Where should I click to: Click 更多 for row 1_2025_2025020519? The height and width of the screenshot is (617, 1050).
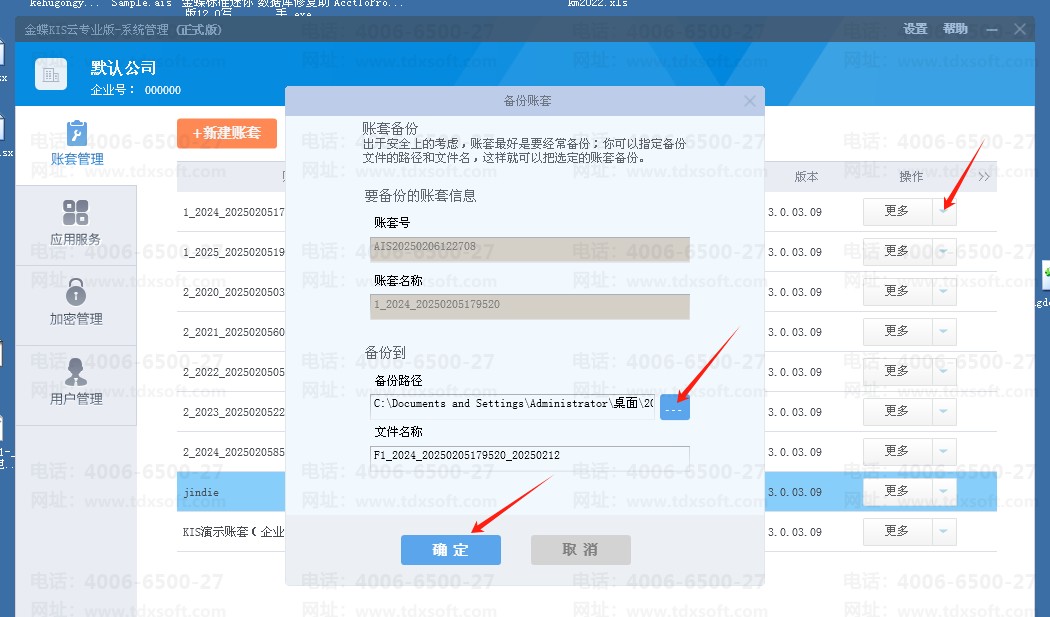click(x=897, y=252)
